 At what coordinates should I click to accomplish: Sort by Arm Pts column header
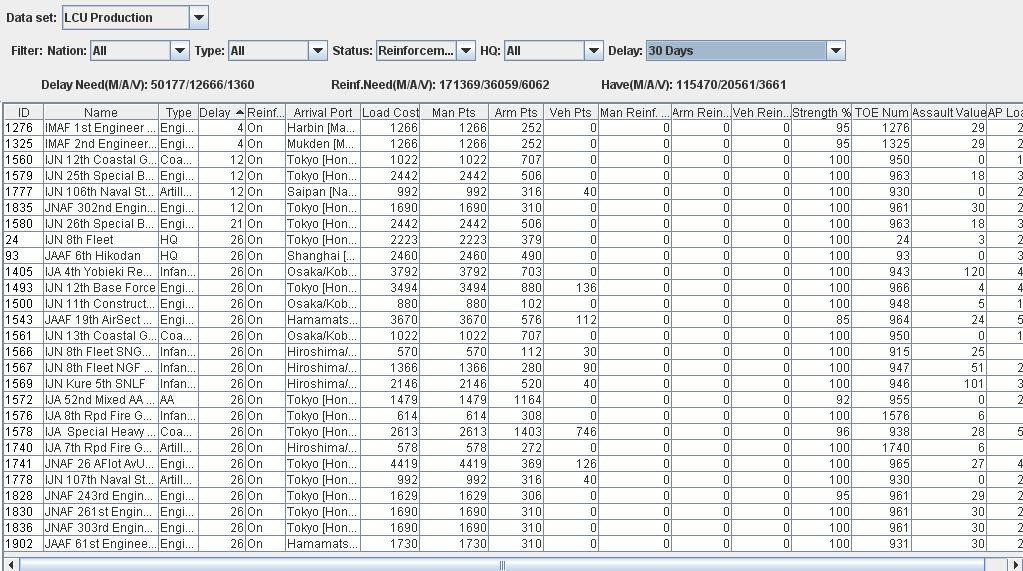click(x=515, y=112)
